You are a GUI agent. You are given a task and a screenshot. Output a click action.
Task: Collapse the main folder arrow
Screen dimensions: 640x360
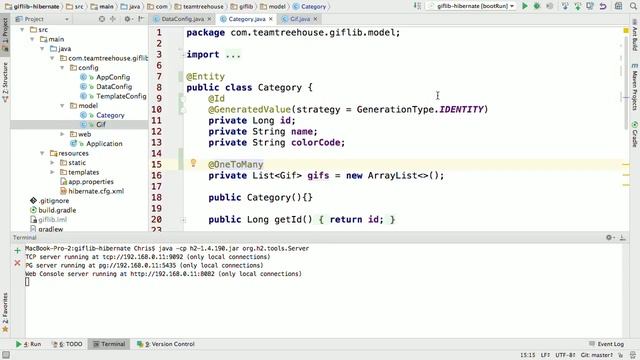pos(32,39)
